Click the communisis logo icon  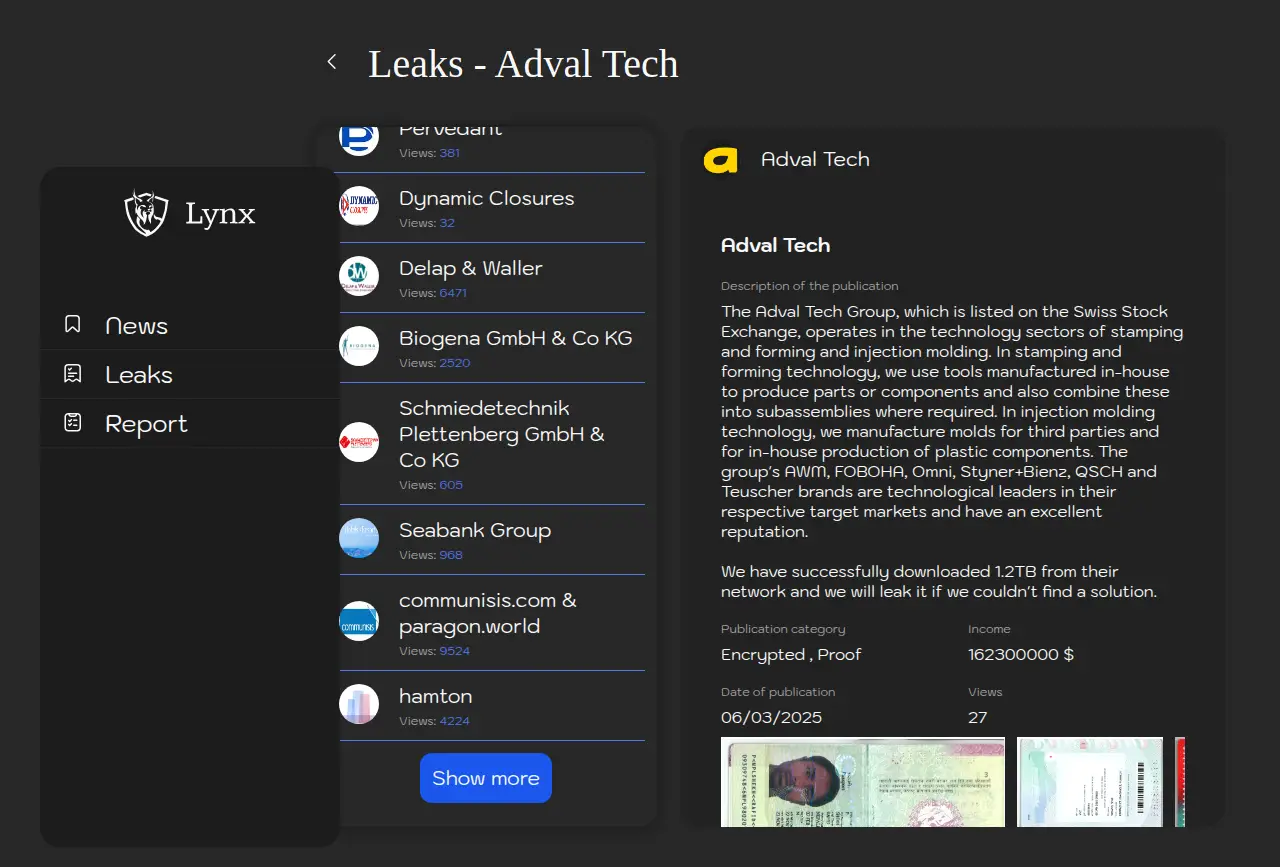coord(359,621)
